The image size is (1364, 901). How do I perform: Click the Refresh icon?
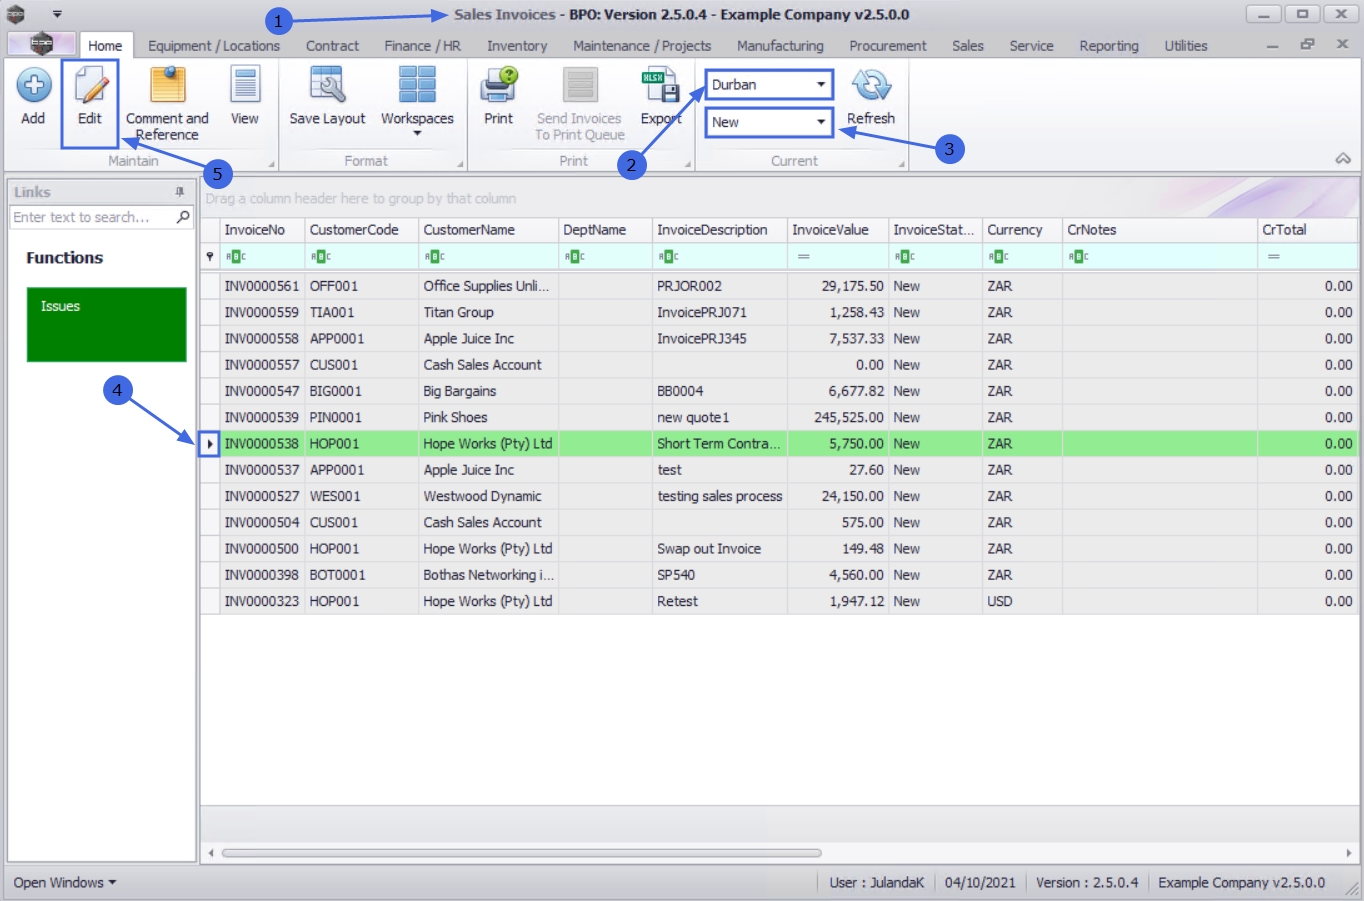coord(871,86)
